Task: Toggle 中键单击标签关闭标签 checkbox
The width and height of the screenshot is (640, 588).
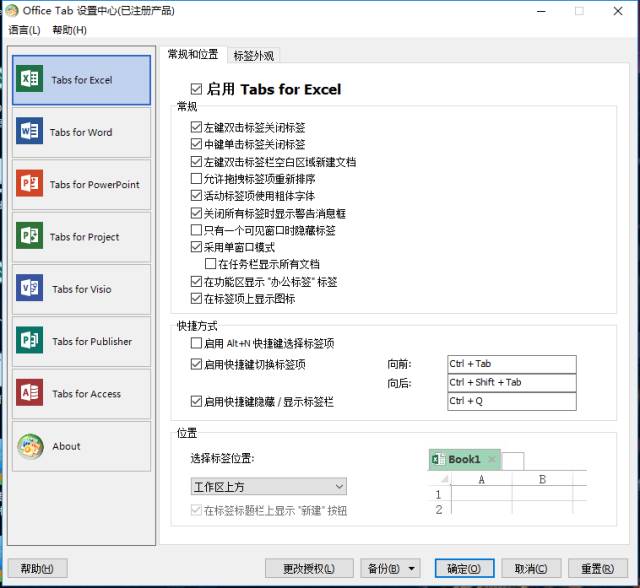Action: tap(196, 144)
